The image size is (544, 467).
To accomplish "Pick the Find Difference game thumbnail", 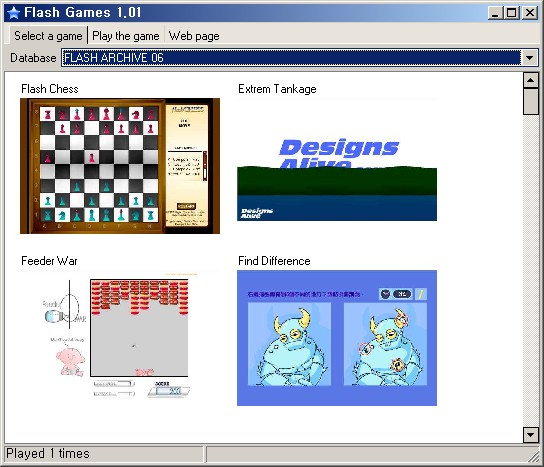I will click(x=337, y=338).
